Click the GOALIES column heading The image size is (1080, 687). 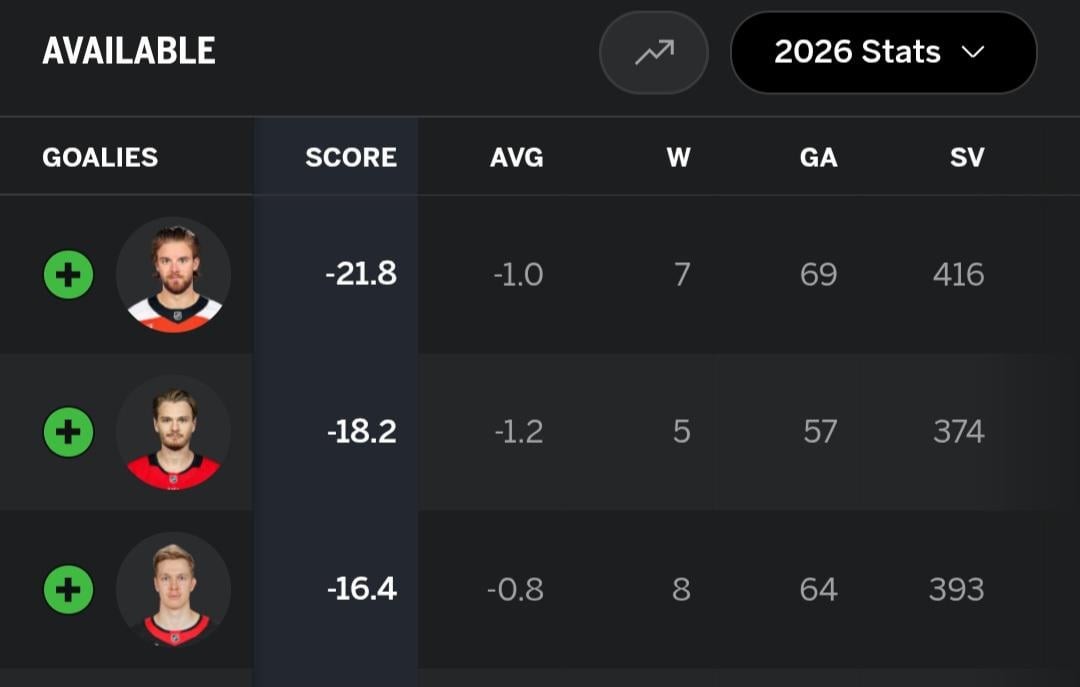click(x=100, y=157)
